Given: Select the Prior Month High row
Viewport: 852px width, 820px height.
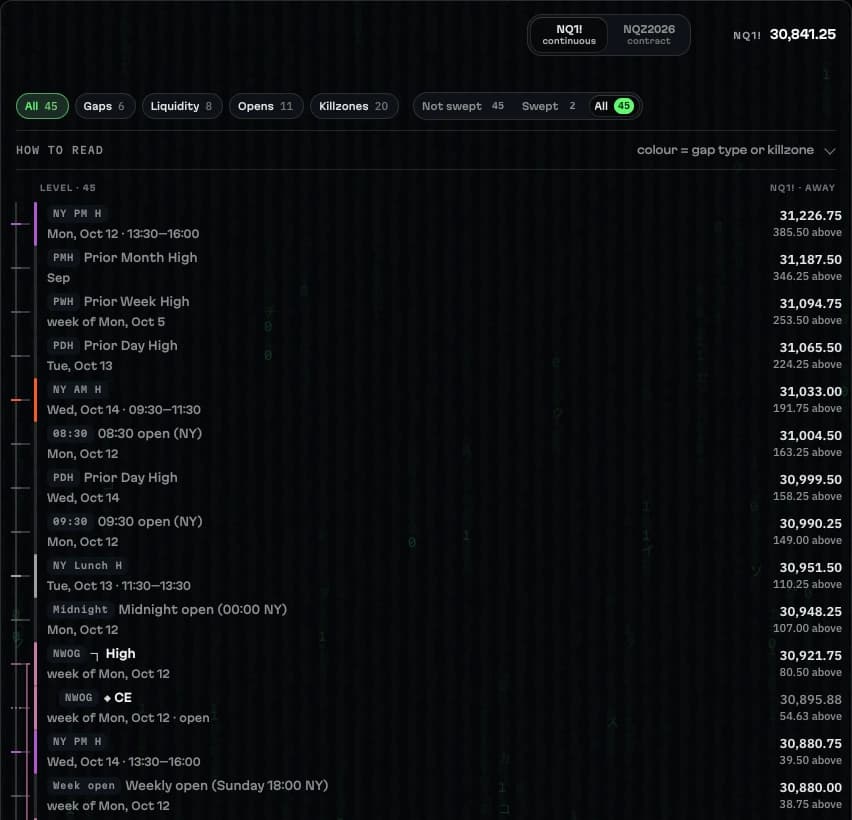Looking at the screenshot, I should (x=438, y=267).
